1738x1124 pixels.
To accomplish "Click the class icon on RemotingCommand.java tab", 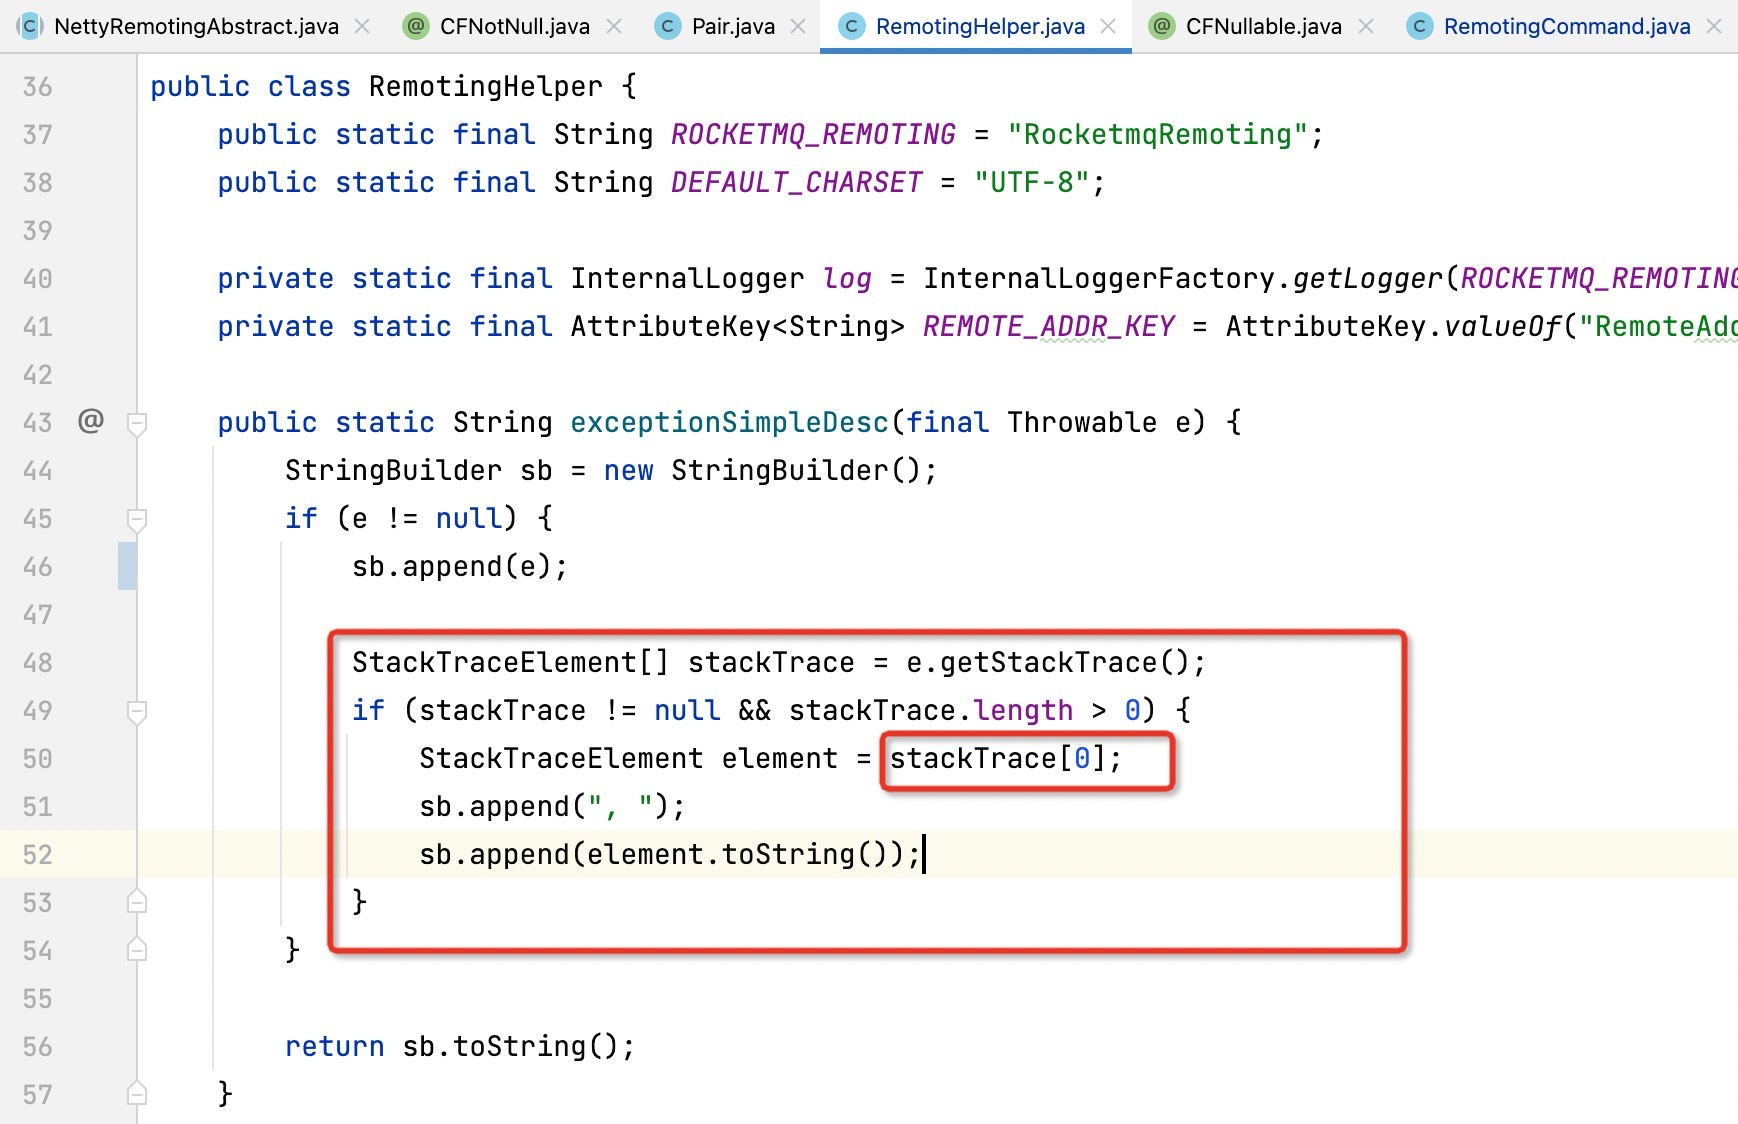I will [x=1419, y=27].
